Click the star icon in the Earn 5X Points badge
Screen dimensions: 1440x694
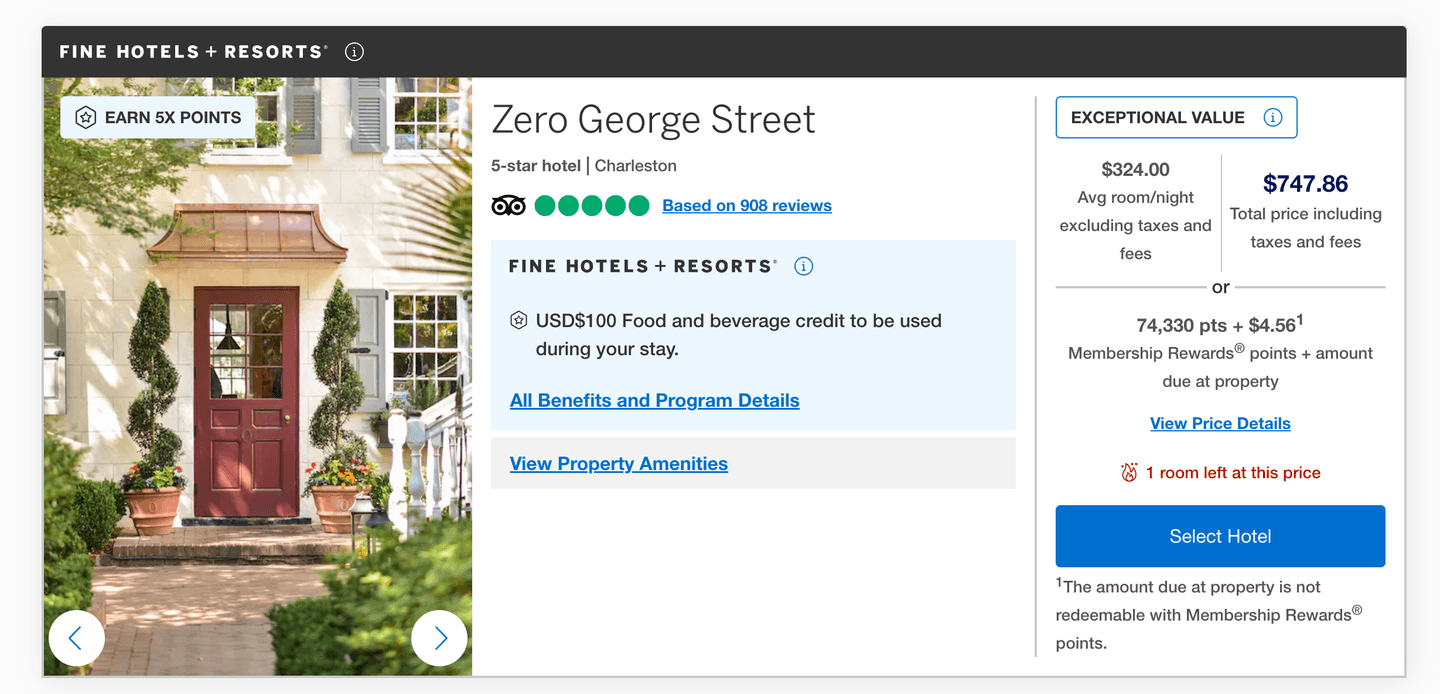(87, 118)
